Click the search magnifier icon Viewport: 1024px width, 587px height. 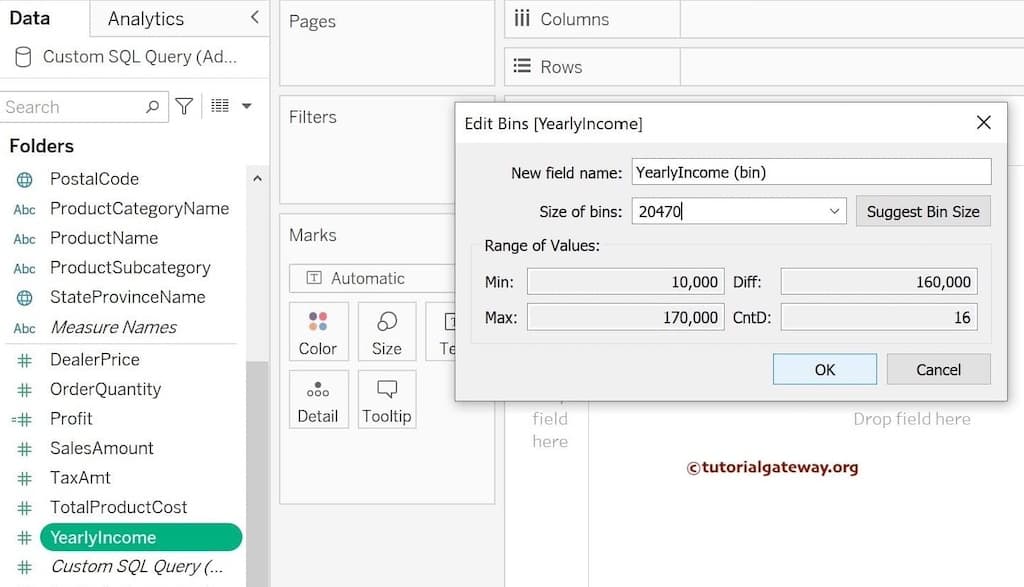(154, 106)
